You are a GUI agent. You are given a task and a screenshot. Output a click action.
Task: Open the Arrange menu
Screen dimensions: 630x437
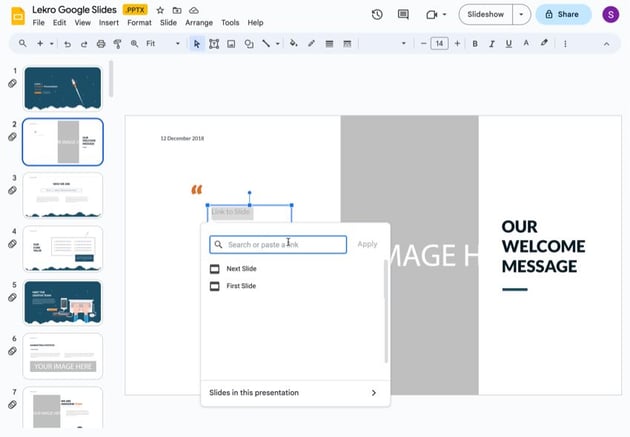(199, 23)
